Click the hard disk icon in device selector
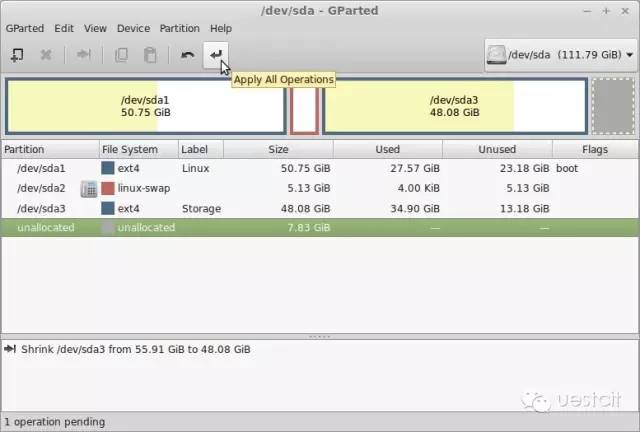Image resolution: width=640 pixels, height=432 pixels. (x=496, y=55)
